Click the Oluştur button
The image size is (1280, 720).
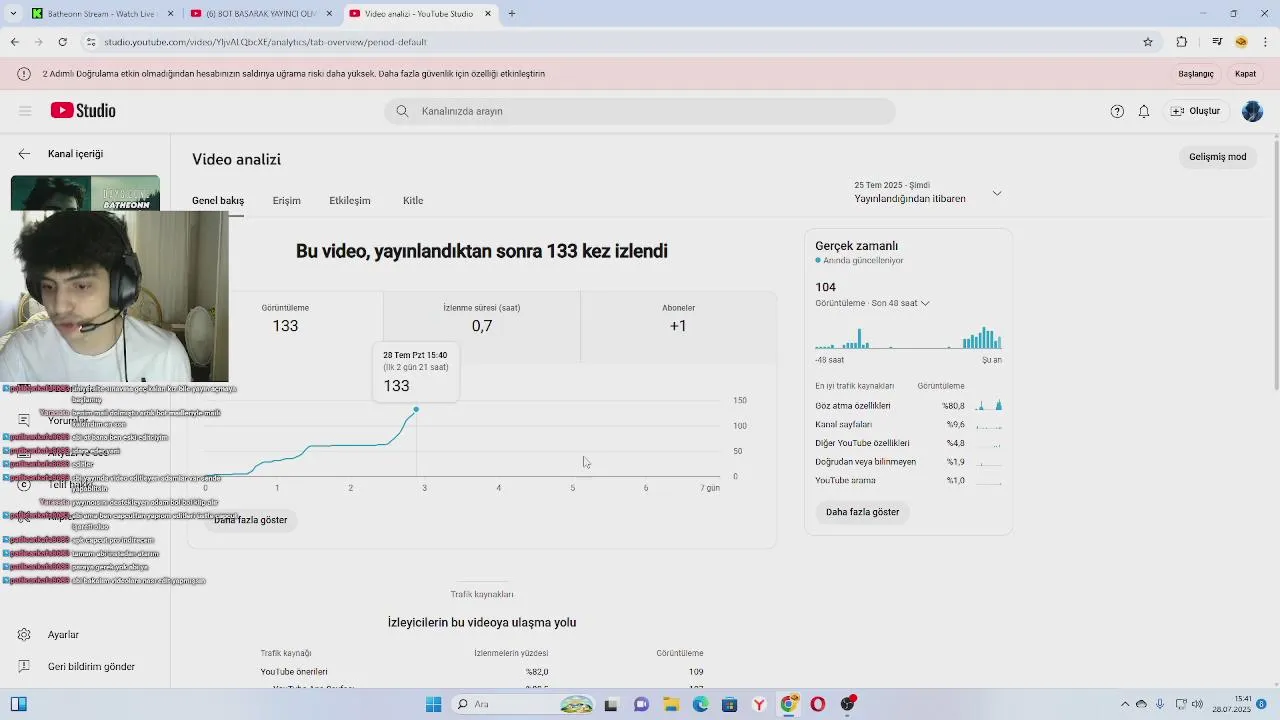[x=1195, y=111]
